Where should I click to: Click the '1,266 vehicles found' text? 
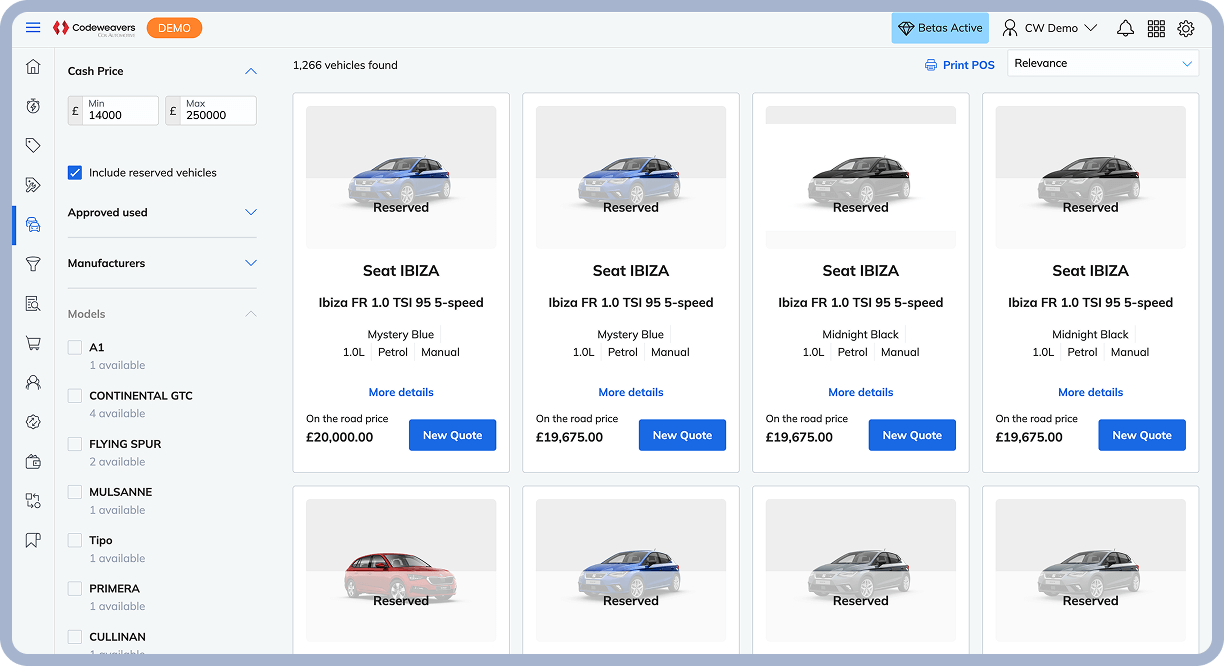click(x=345, y=65)
